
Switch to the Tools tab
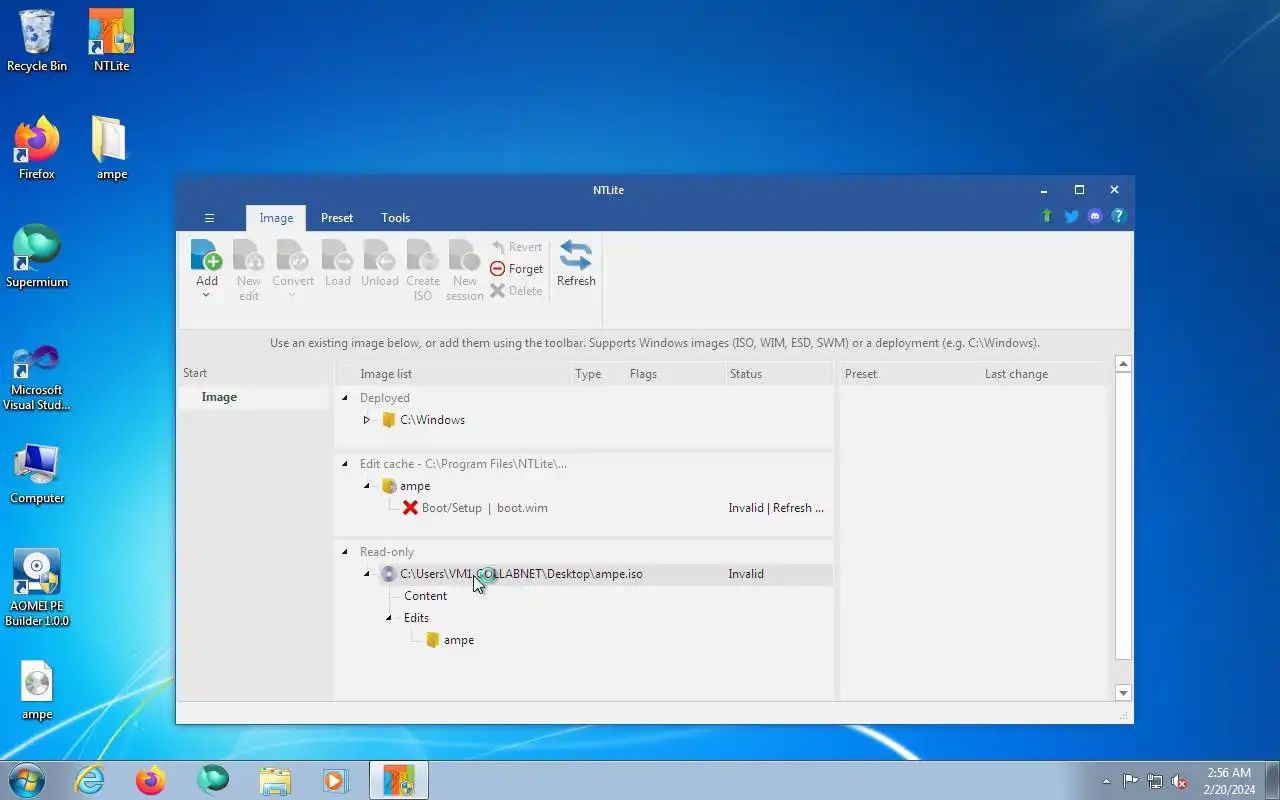(395, 218)
